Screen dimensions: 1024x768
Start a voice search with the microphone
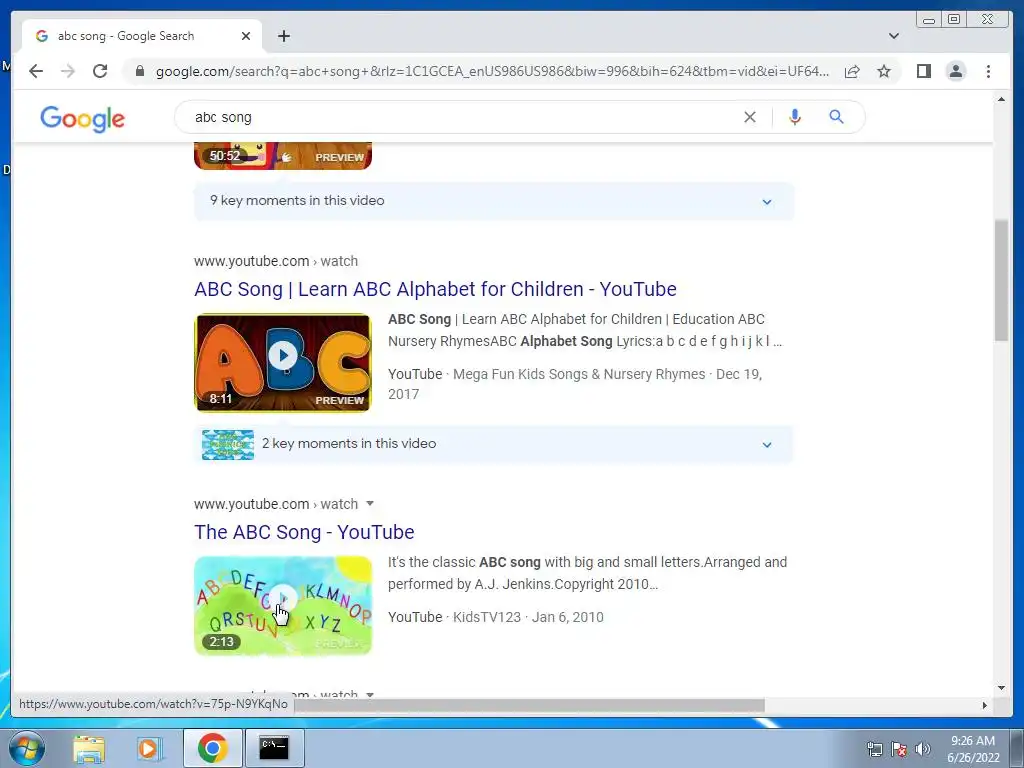[x=795, y=117]
